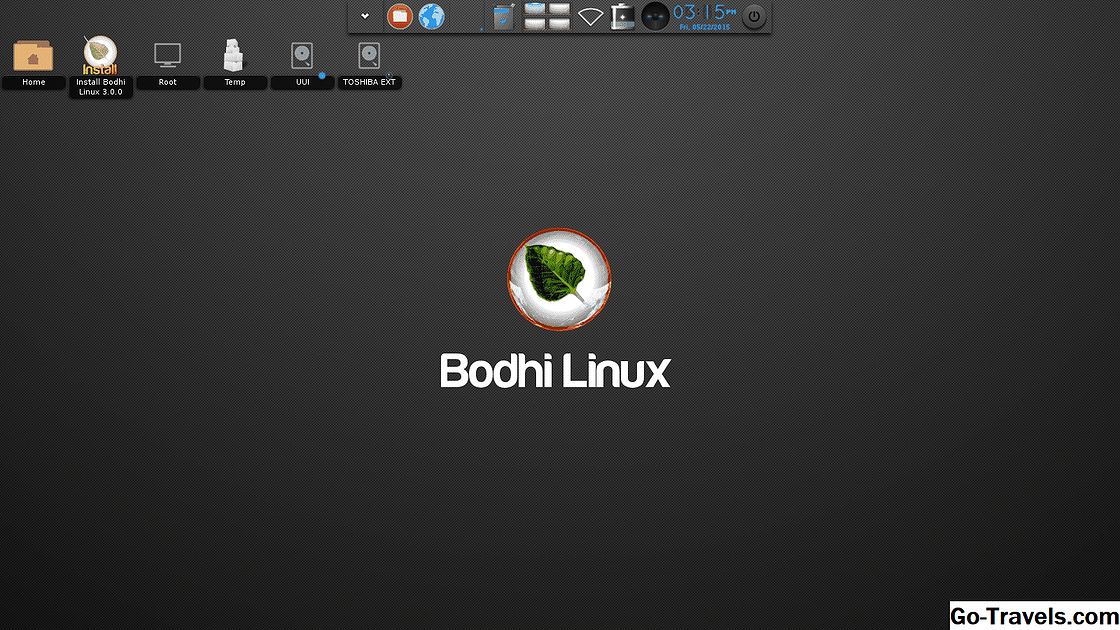Switch to the top-right virtual desktop
Image resolution: width=1120 pixels, height=630 pixels.
559,9
